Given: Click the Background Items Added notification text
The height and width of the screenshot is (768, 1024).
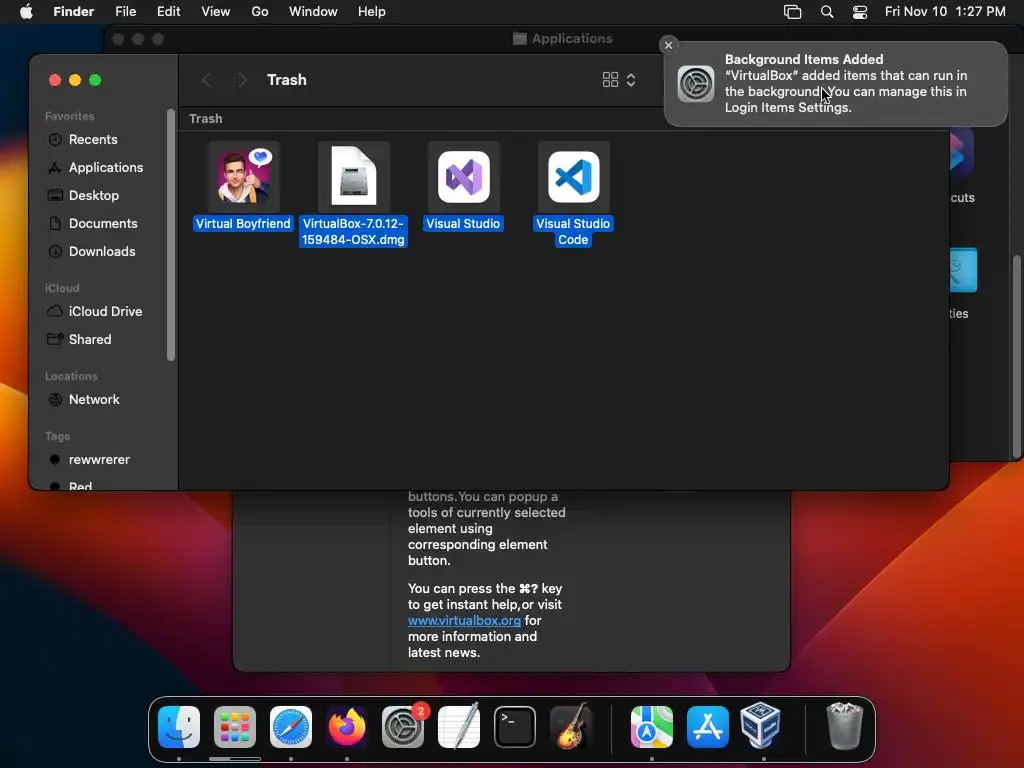Looking at the screenshot, I should coord(846,84).
